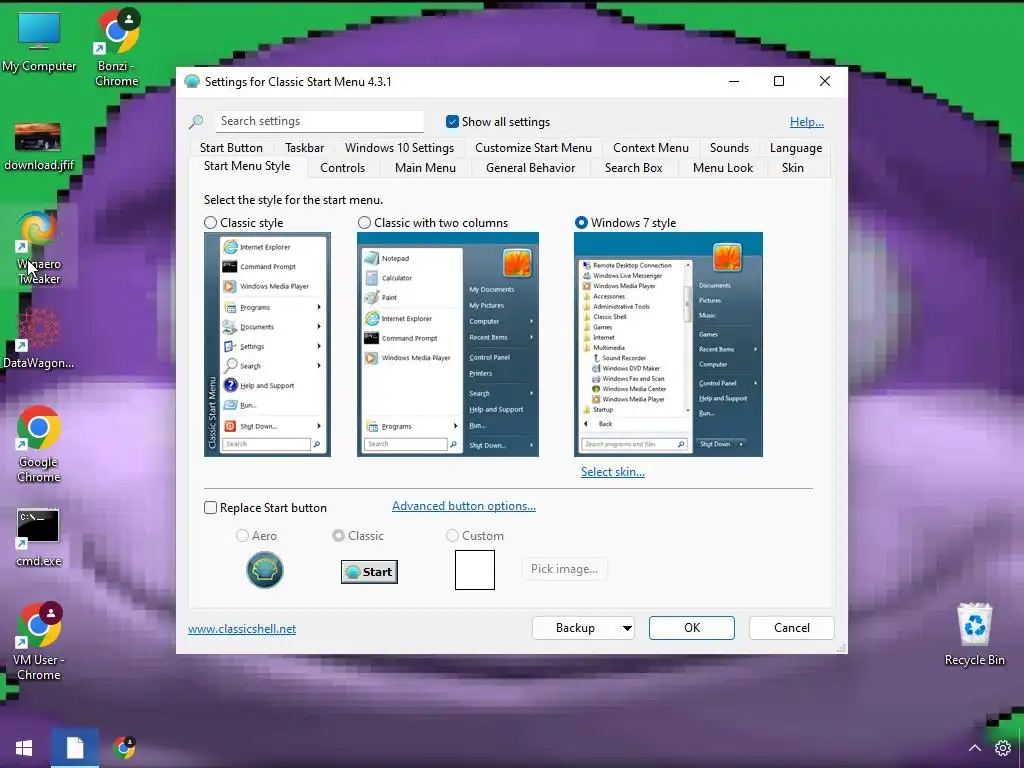The height and width of the screenshot is (768, 1024).
Task: Click the Pick image... button
Action: 564,569
